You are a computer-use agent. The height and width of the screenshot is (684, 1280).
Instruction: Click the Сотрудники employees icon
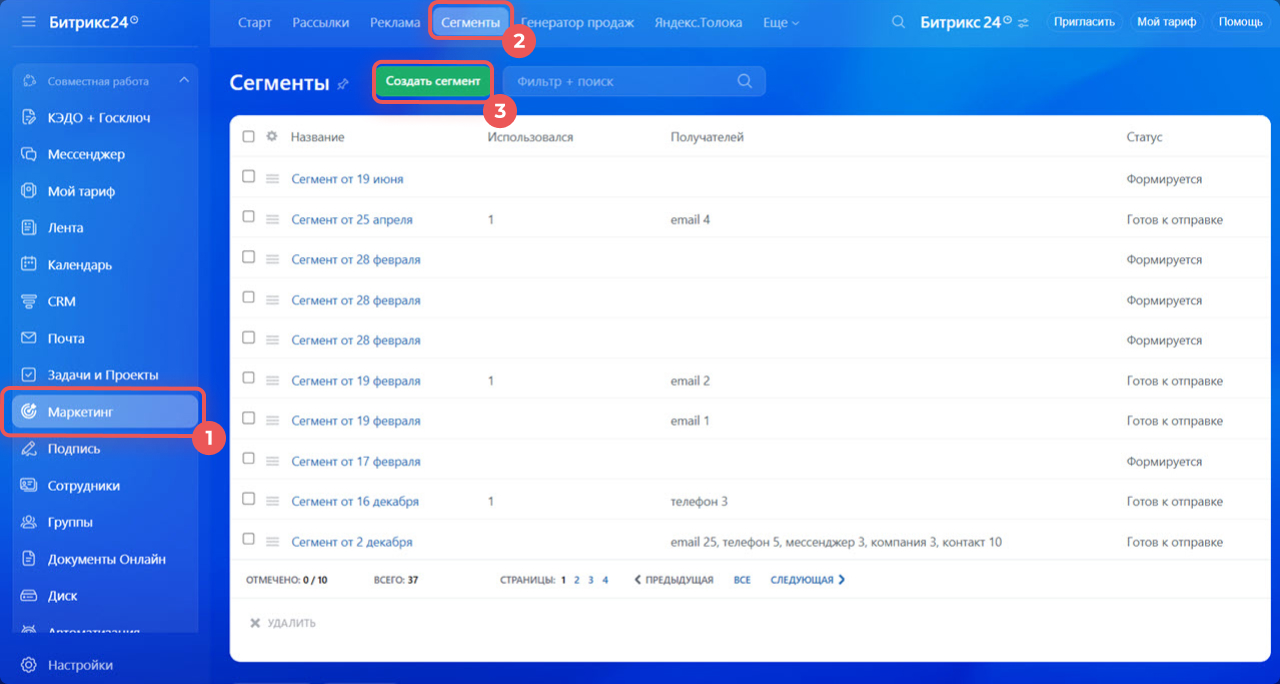(29, 486)
